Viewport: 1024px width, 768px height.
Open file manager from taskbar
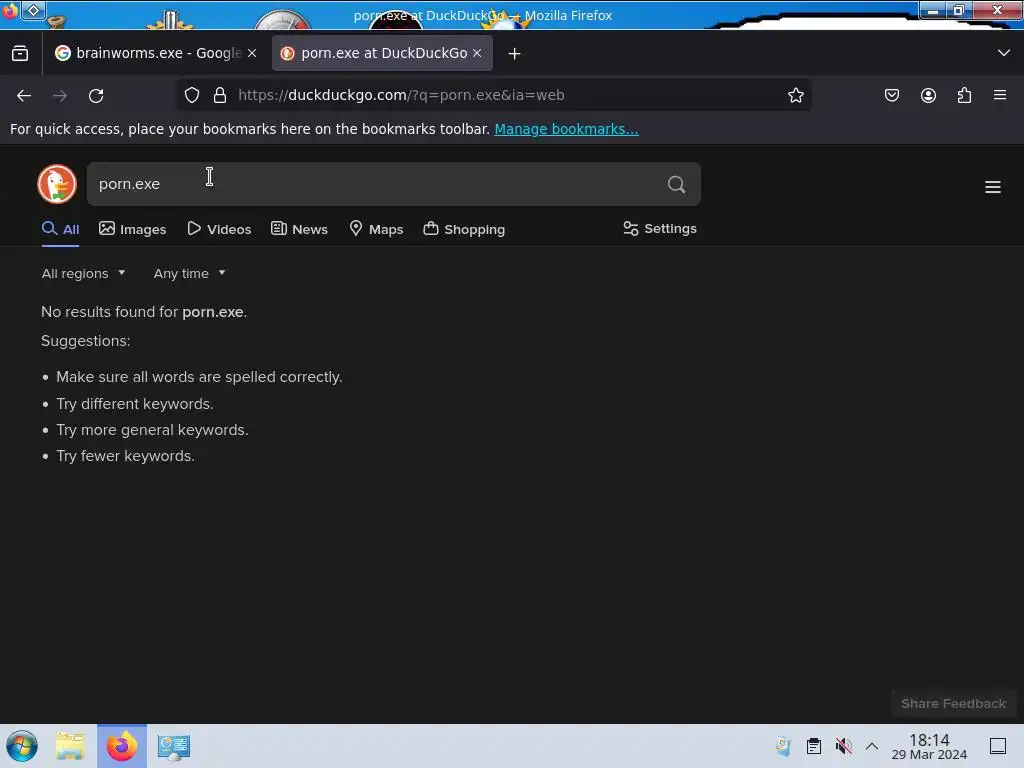click(70, 746)
